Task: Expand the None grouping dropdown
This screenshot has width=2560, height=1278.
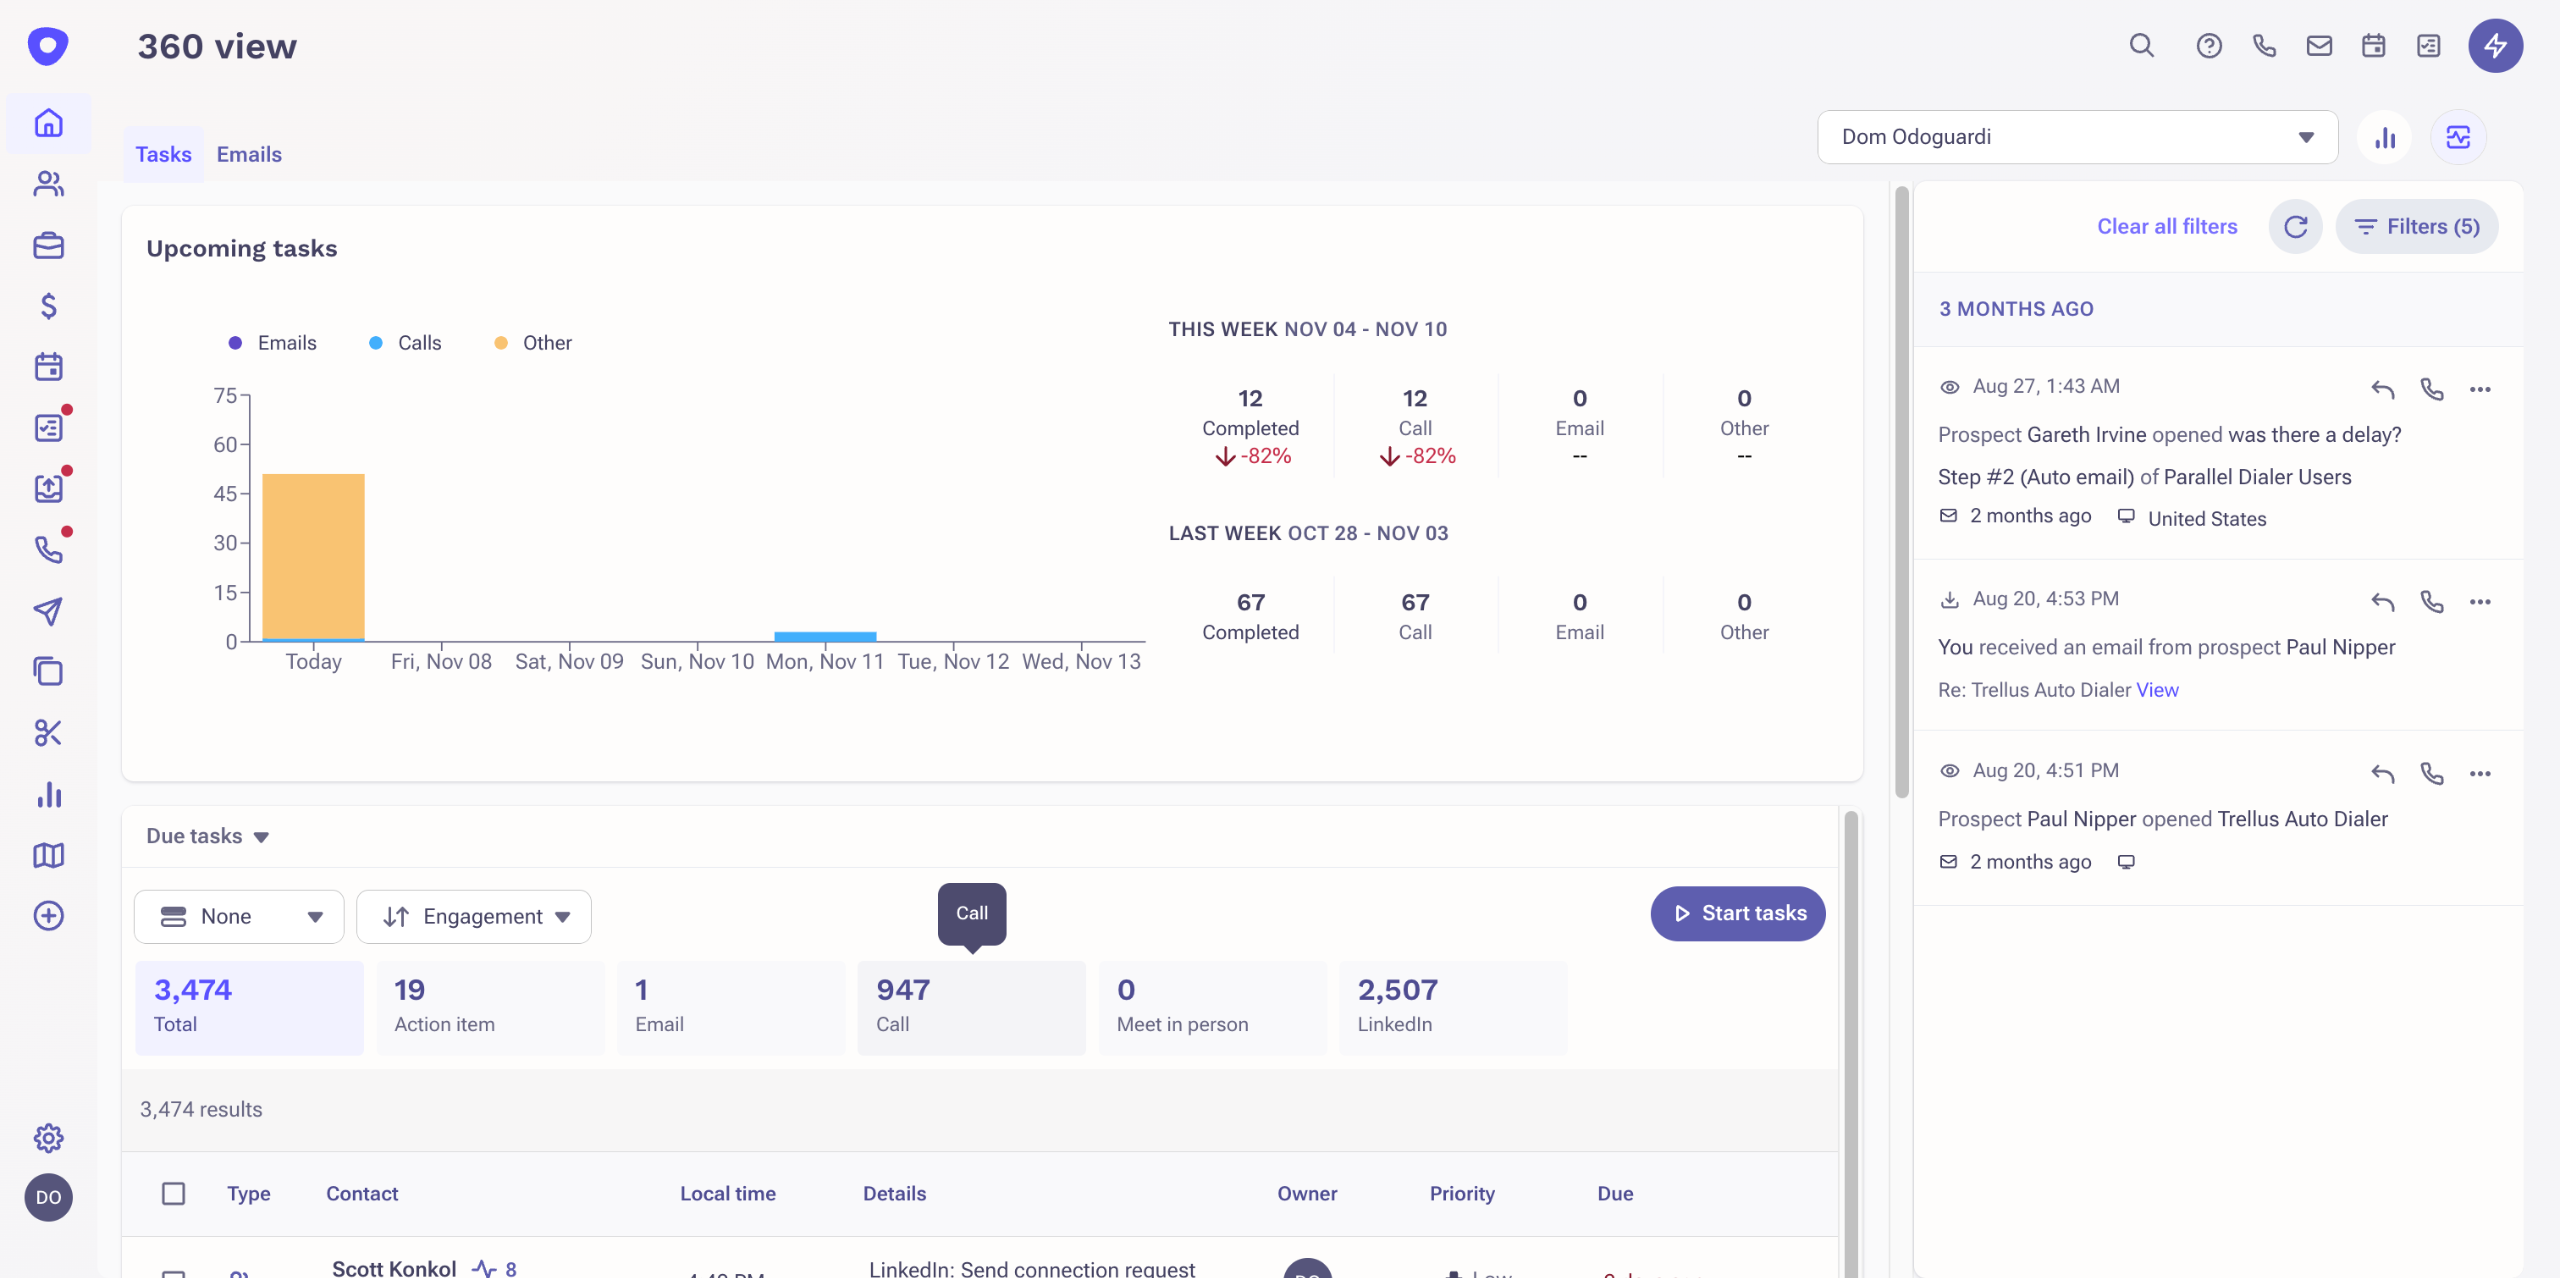Action: [239, 917]
